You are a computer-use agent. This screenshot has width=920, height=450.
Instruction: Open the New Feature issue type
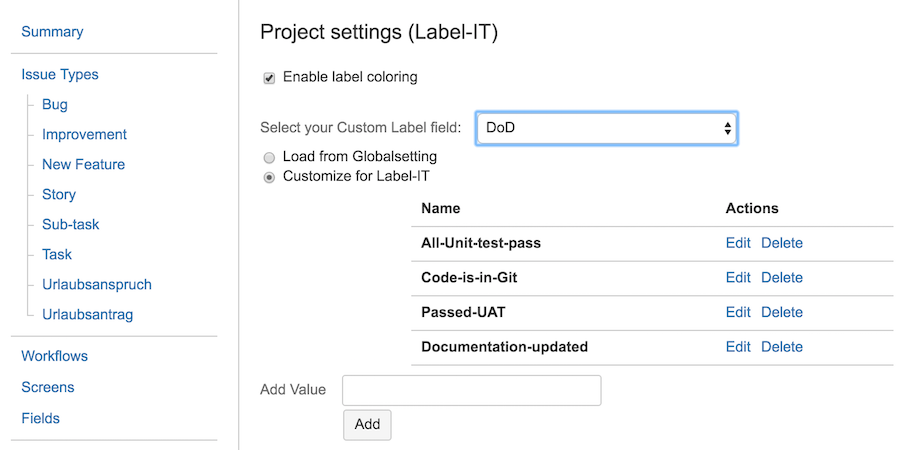point(83,165)
